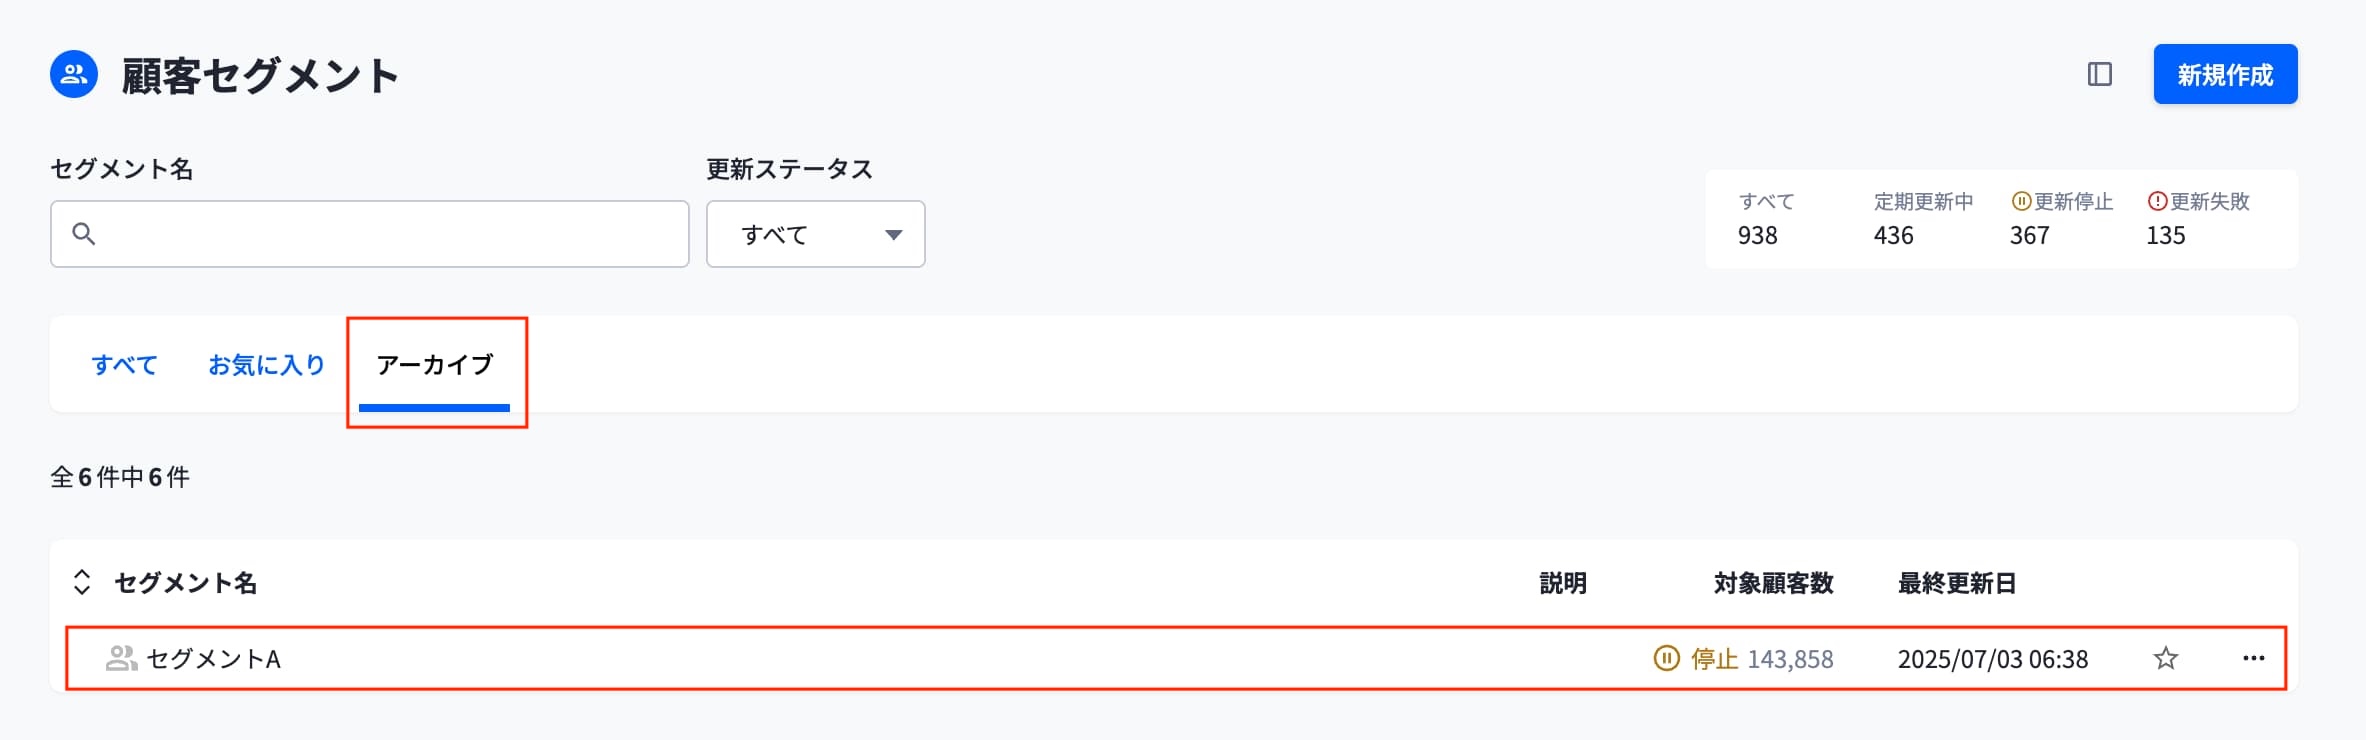Click the paused update status icon in stats

tap(2020, 202)
